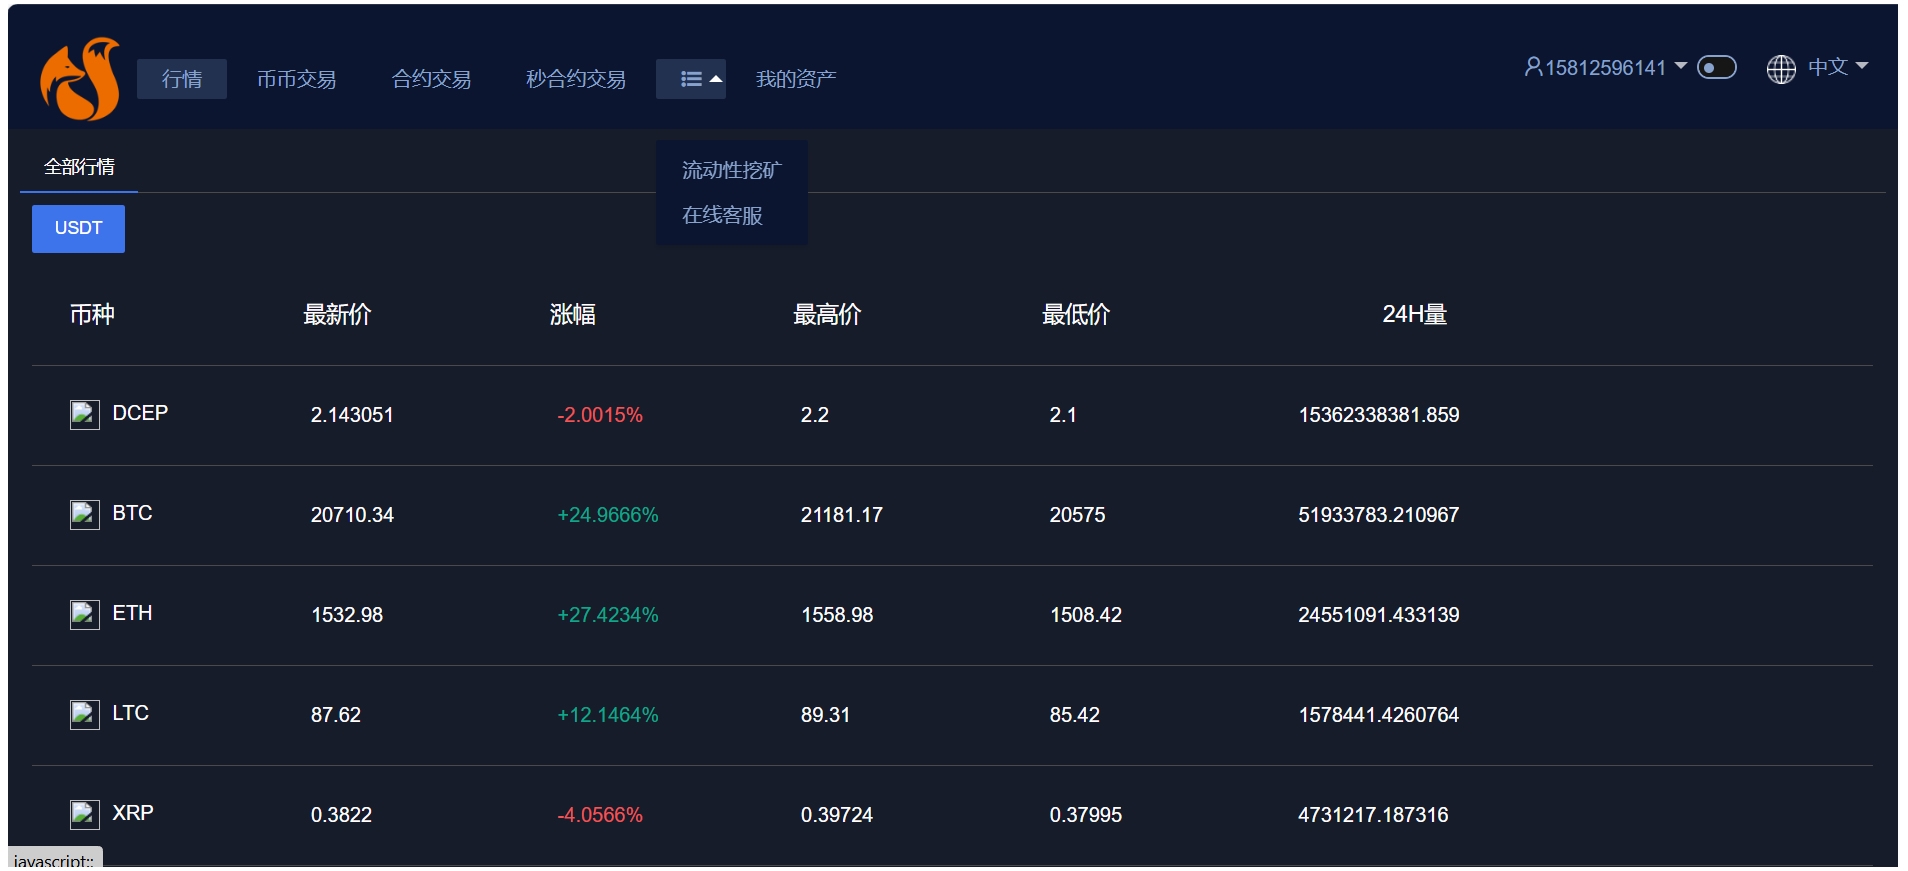Screen dimensions: 1908x871
Task: Click the ETH coin icon
Action: pyautogui.click(x=84, y=614)
